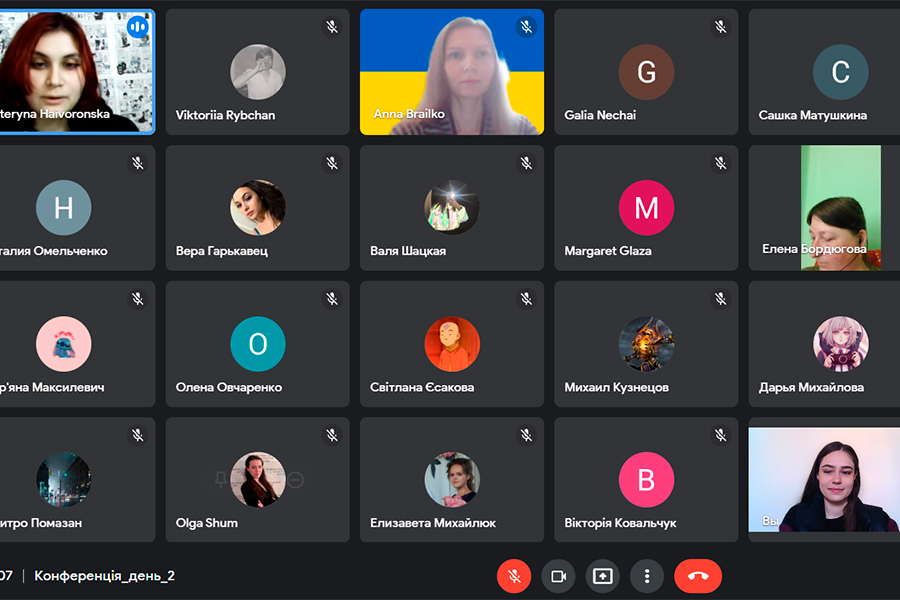Click Світлана Єсакова's orange cartoon avatar
Image resolution: width=900 pixels, height=600 pixels.
(x=452, y=344)
